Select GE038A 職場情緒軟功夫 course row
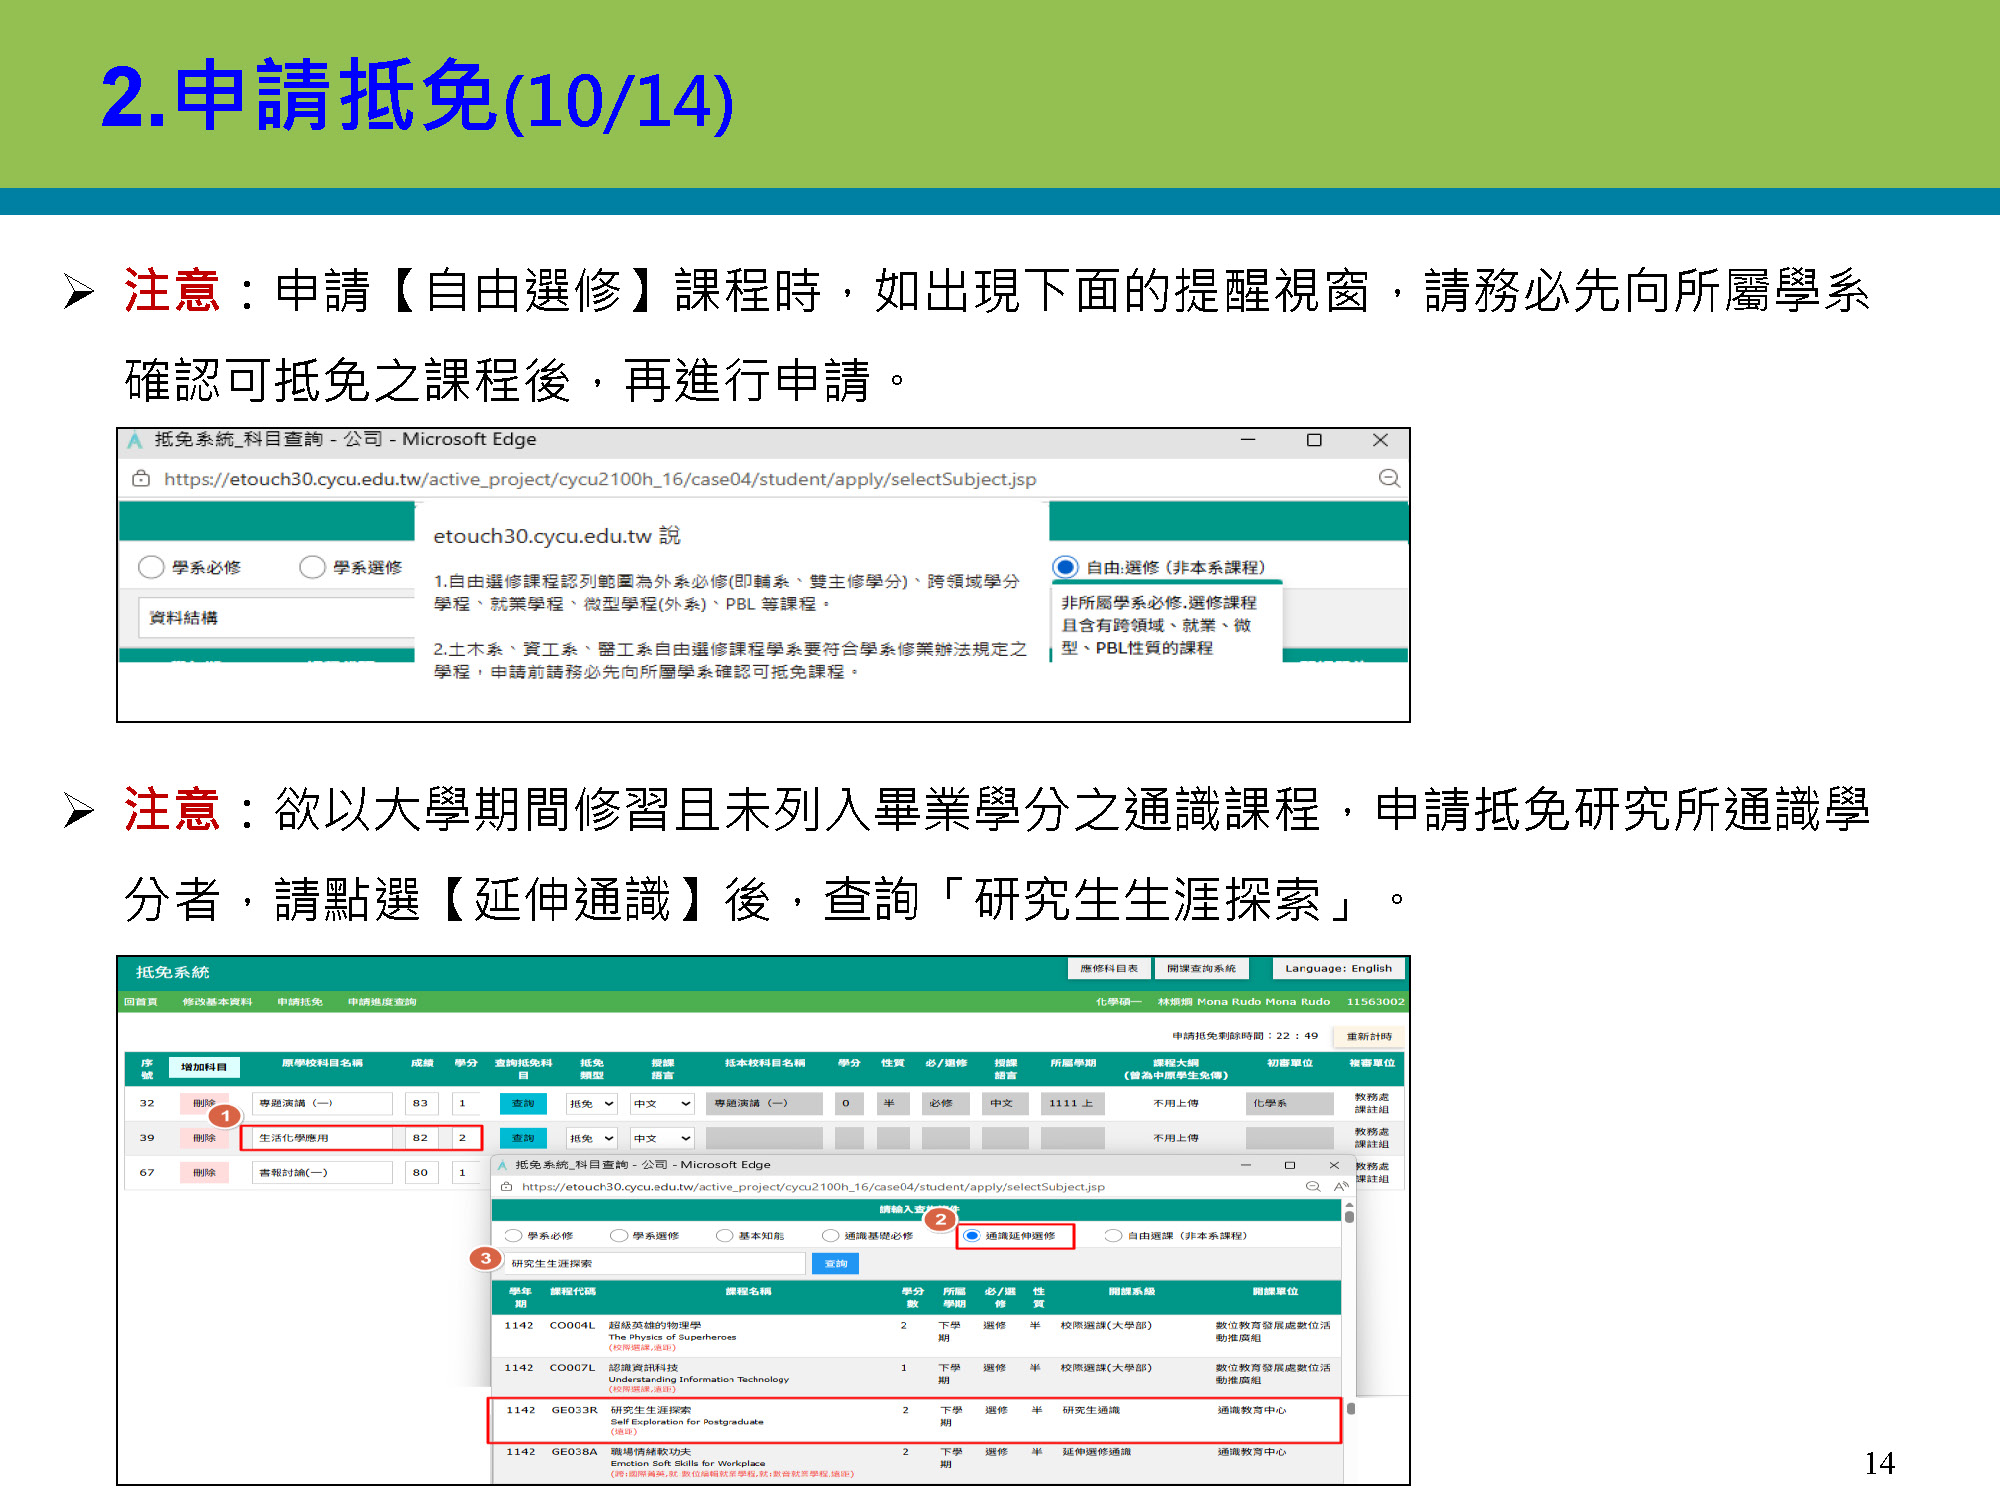The height and width of the screenshot is (1500, 2000). tap(916, 1462)
